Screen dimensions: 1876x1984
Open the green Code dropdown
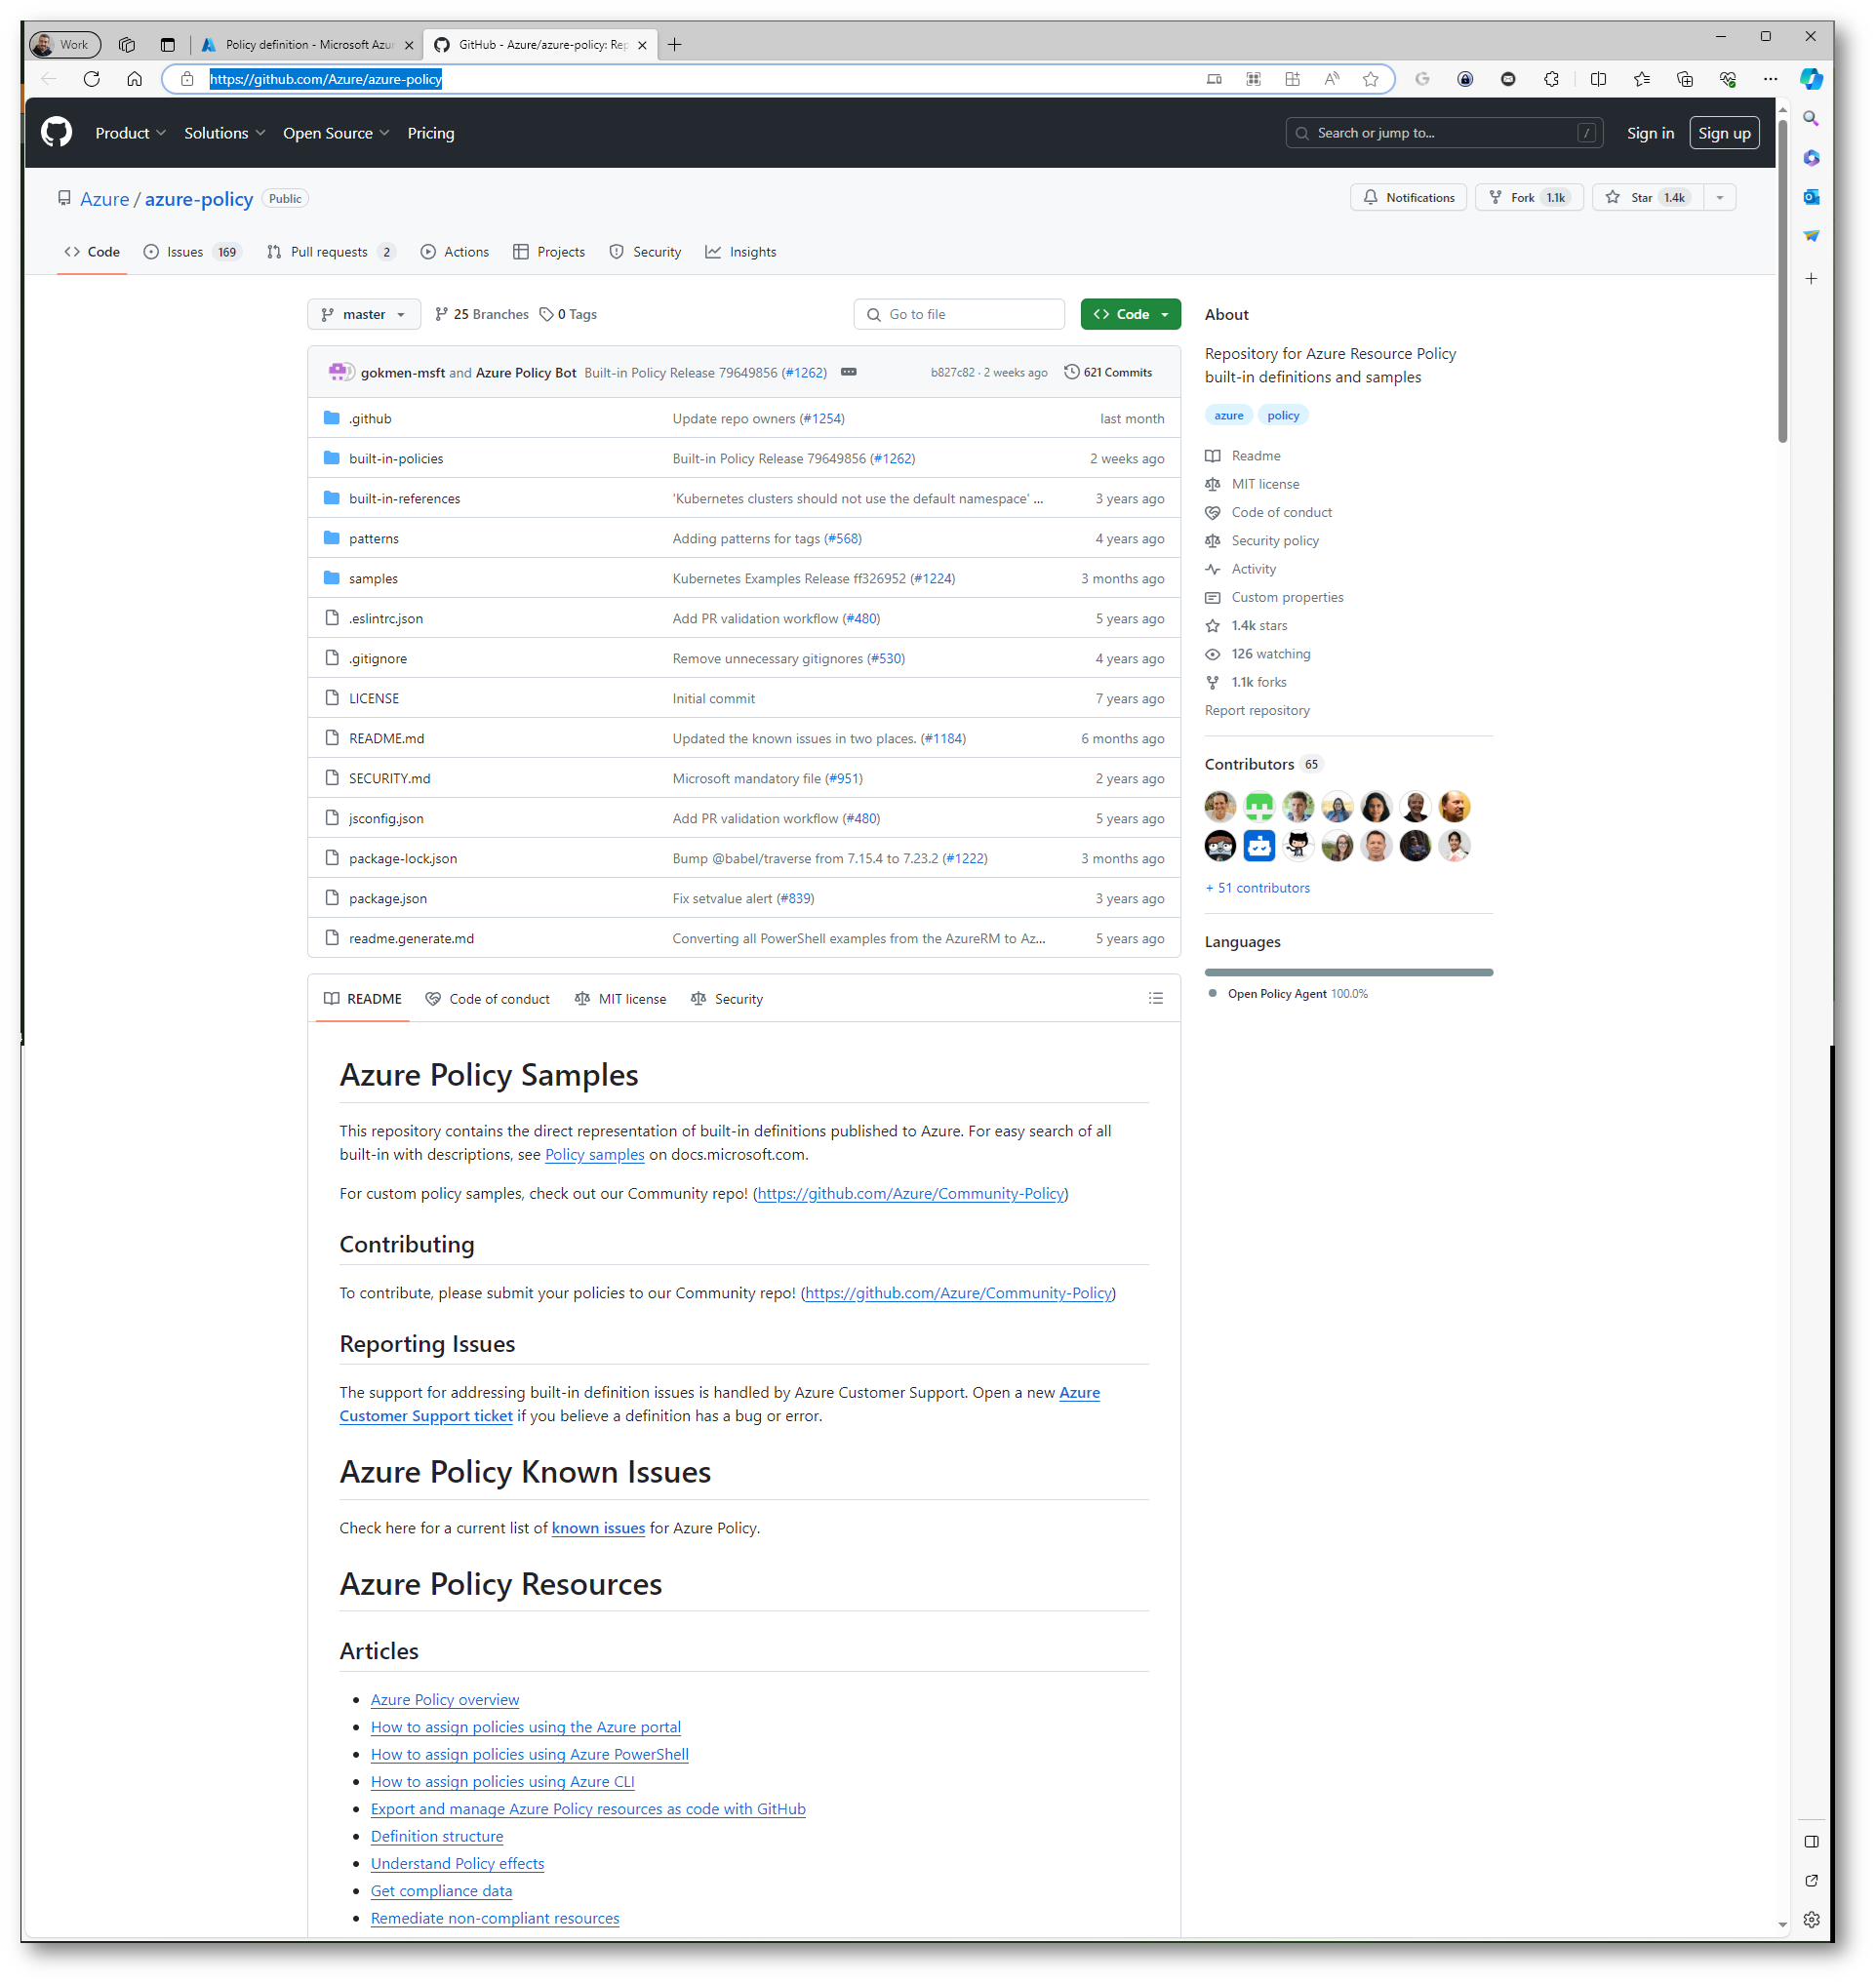tap(1130, 314)
